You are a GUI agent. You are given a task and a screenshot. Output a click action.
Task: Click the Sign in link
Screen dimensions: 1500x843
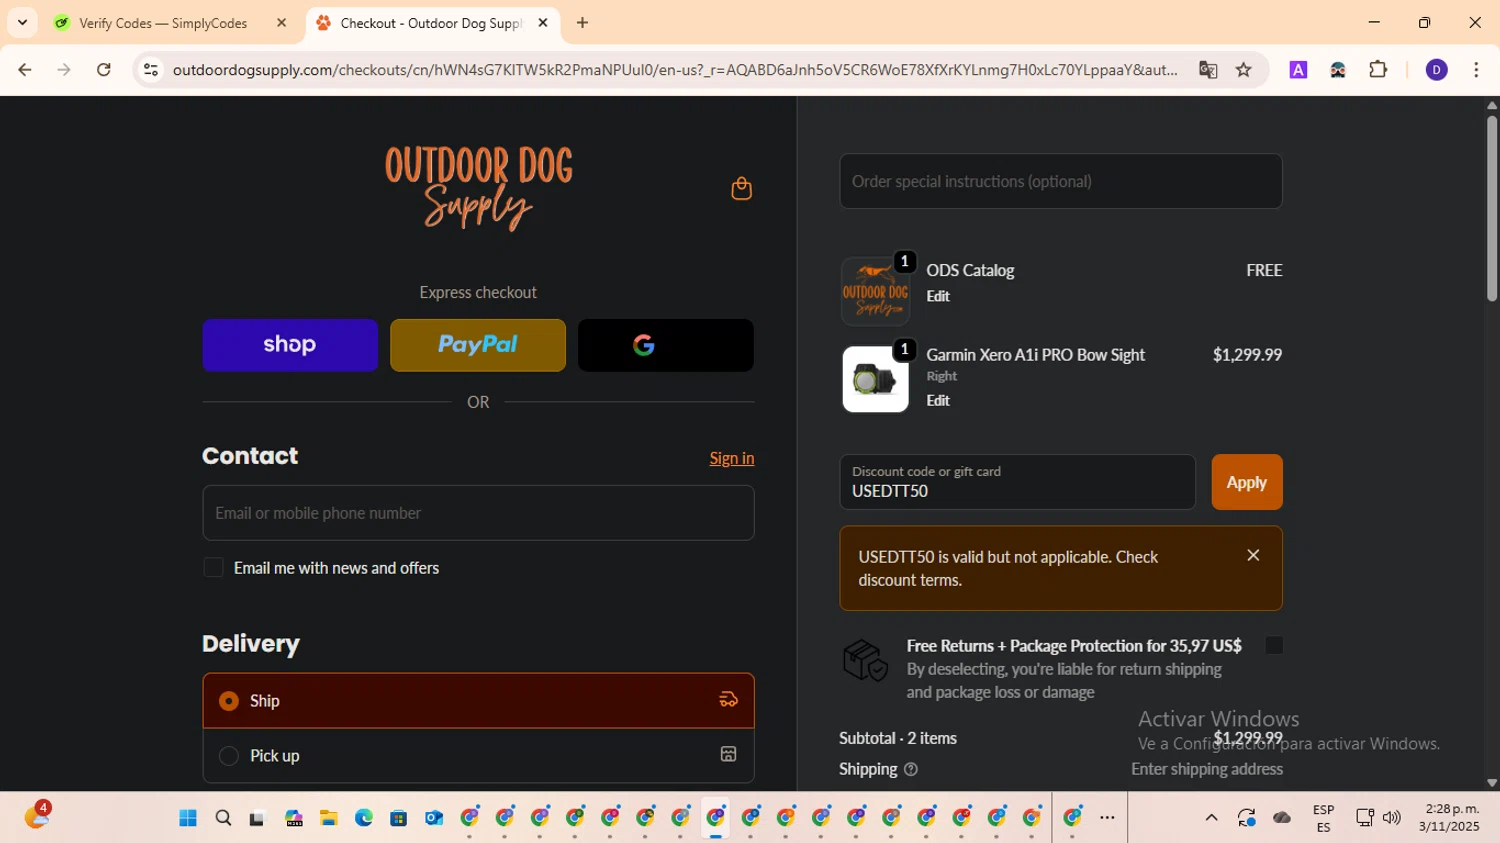pos(732,458)
